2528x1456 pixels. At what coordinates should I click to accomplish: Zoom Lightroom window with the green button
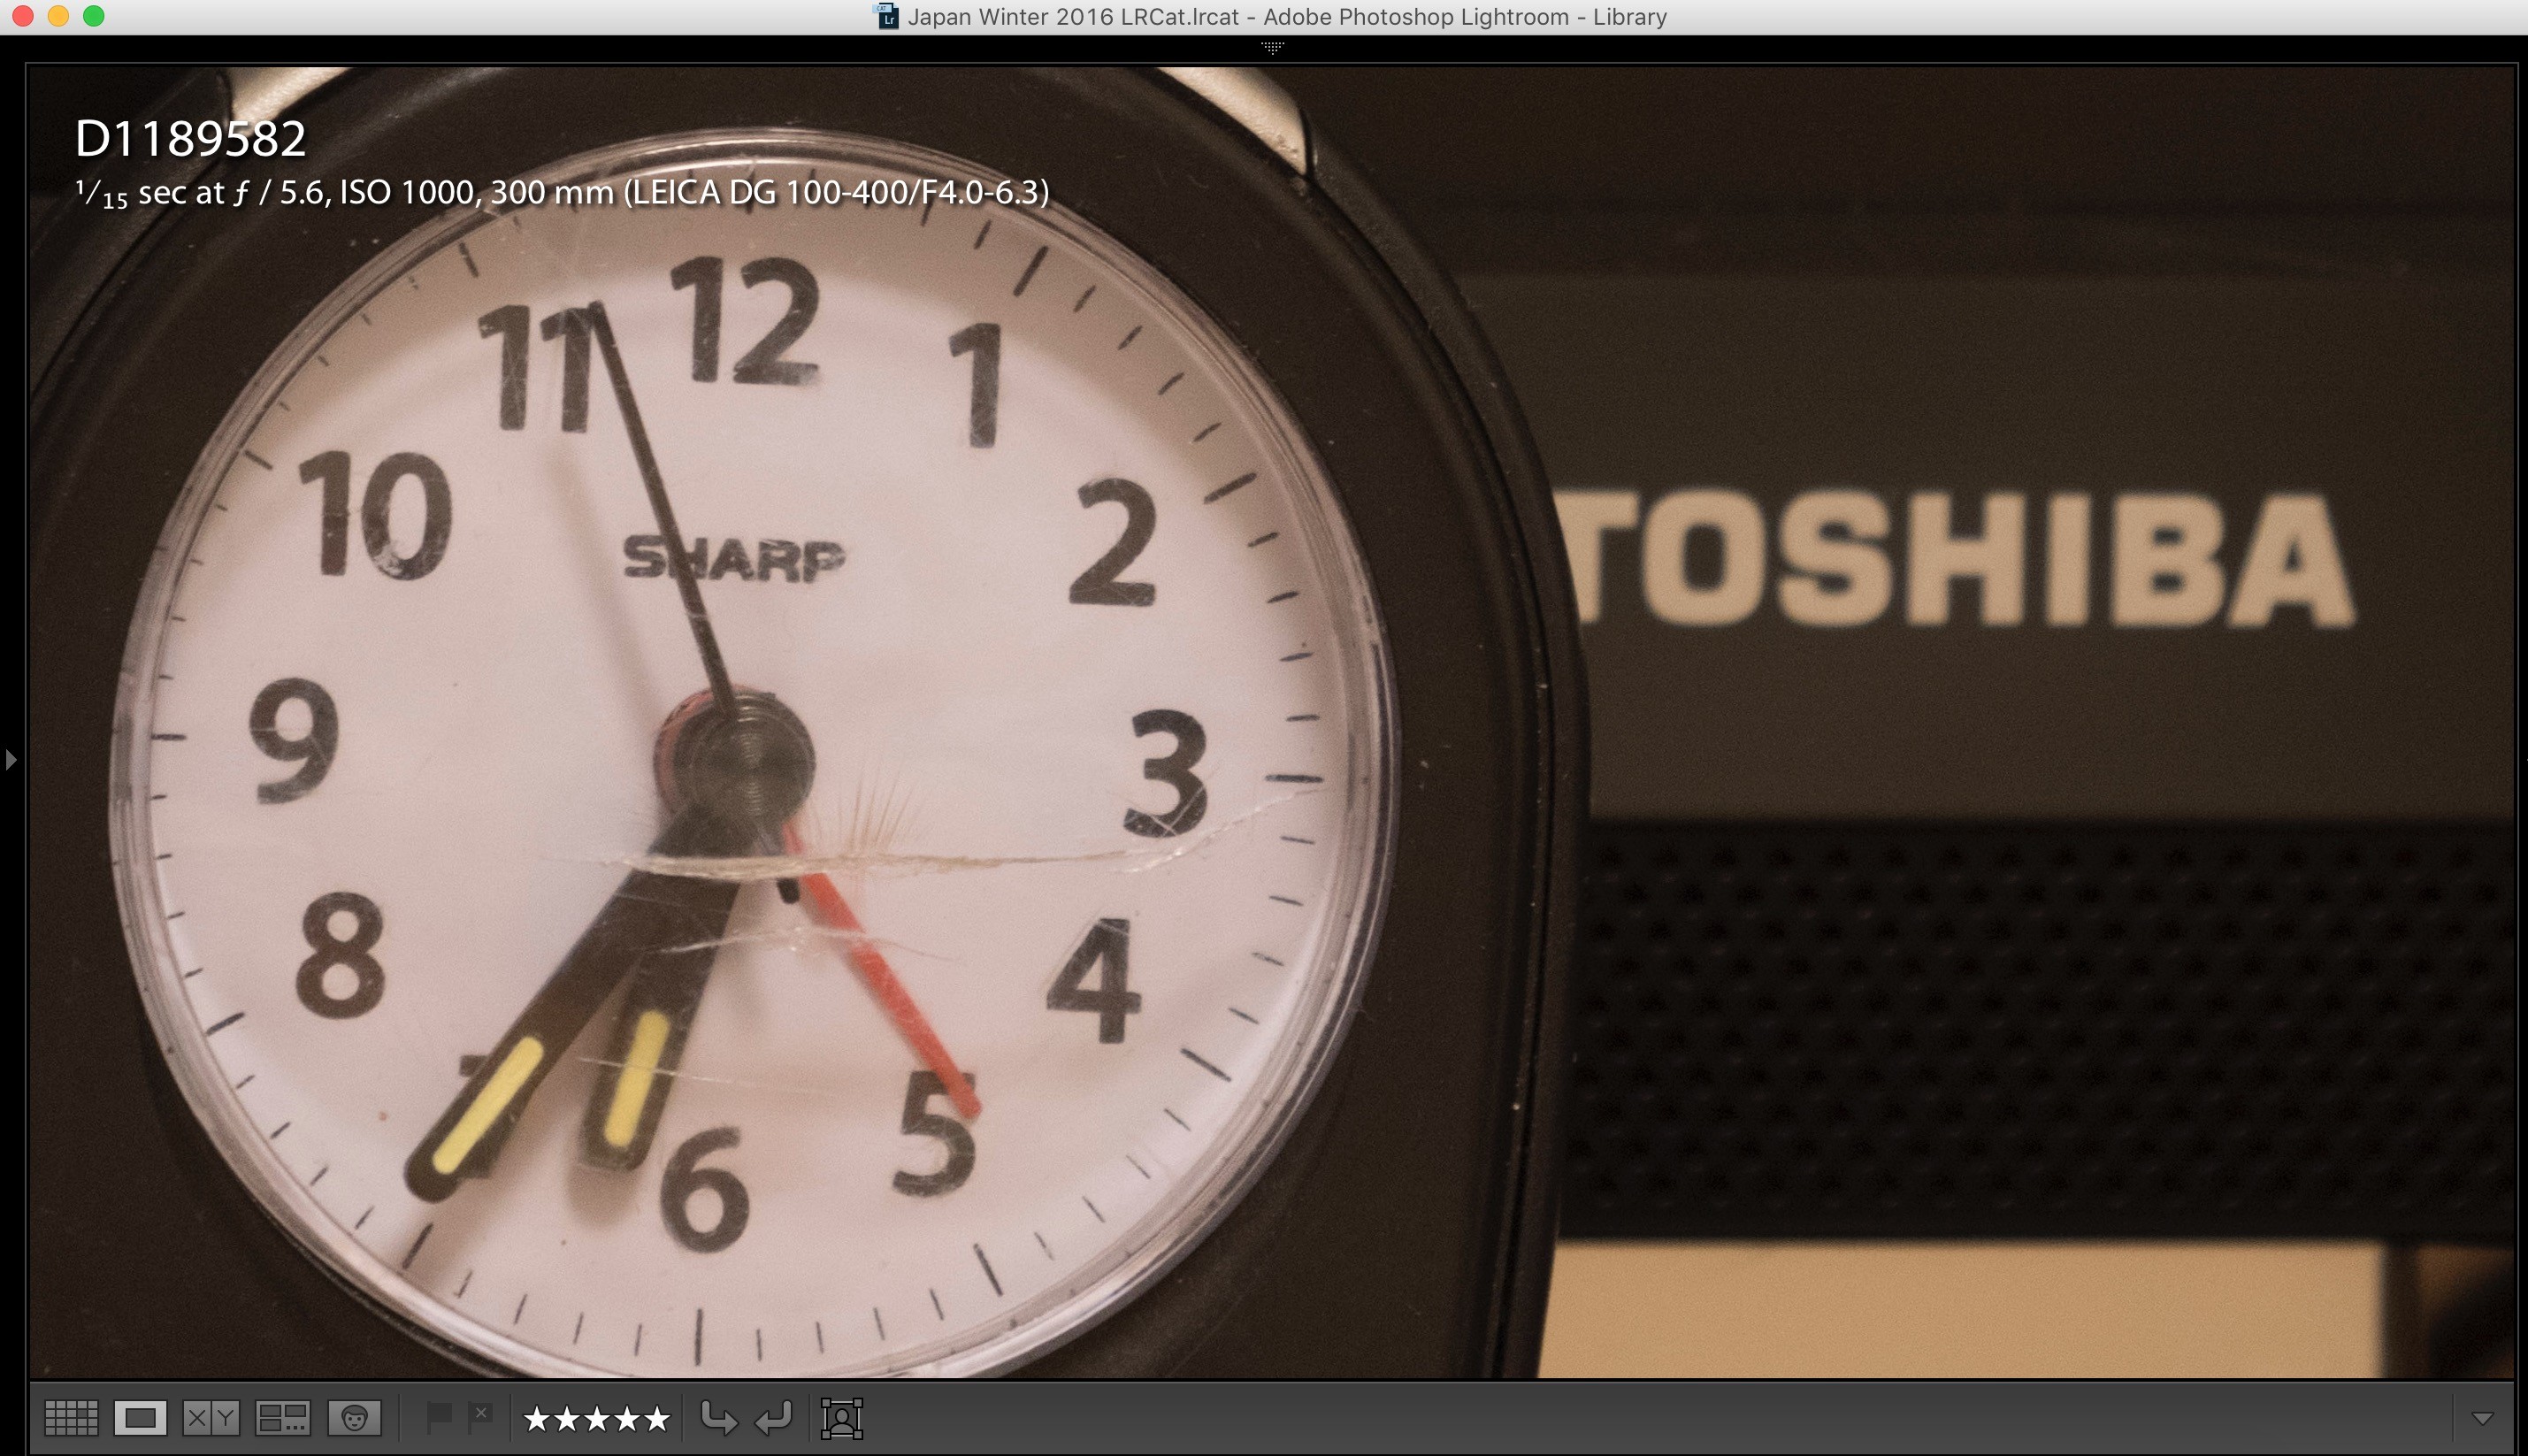pos(94,16)
